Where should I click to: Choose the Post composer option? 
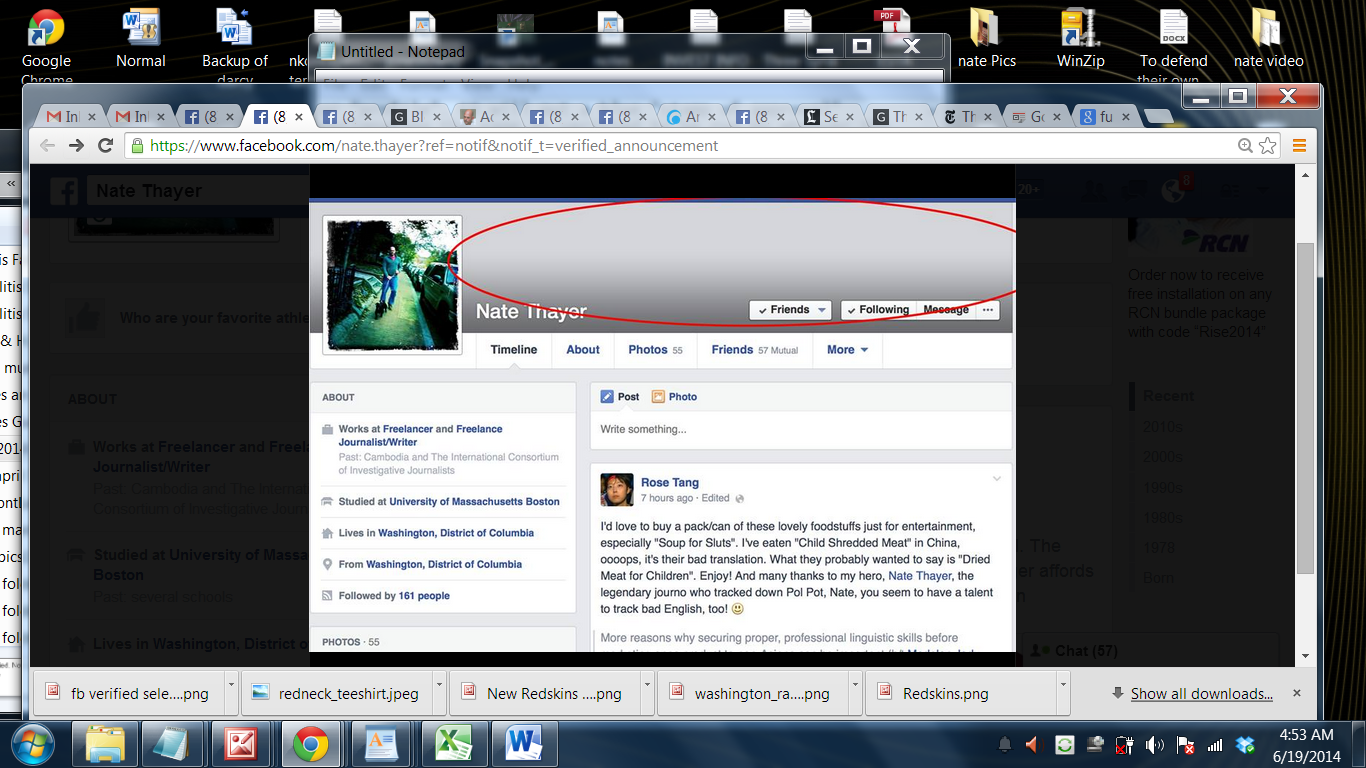[x=620, y=397]
